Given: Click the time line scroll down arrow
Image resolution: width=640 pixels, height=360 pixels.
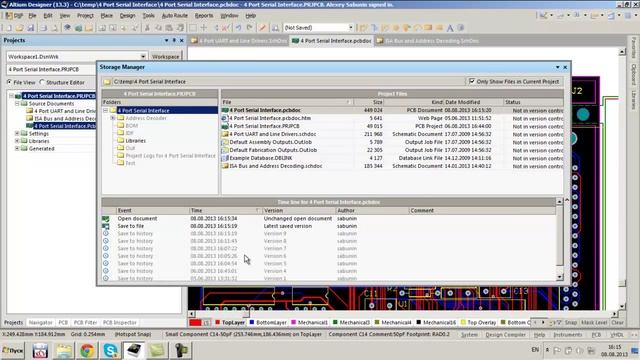Looking at the screenshot, I should coord(560,277).
